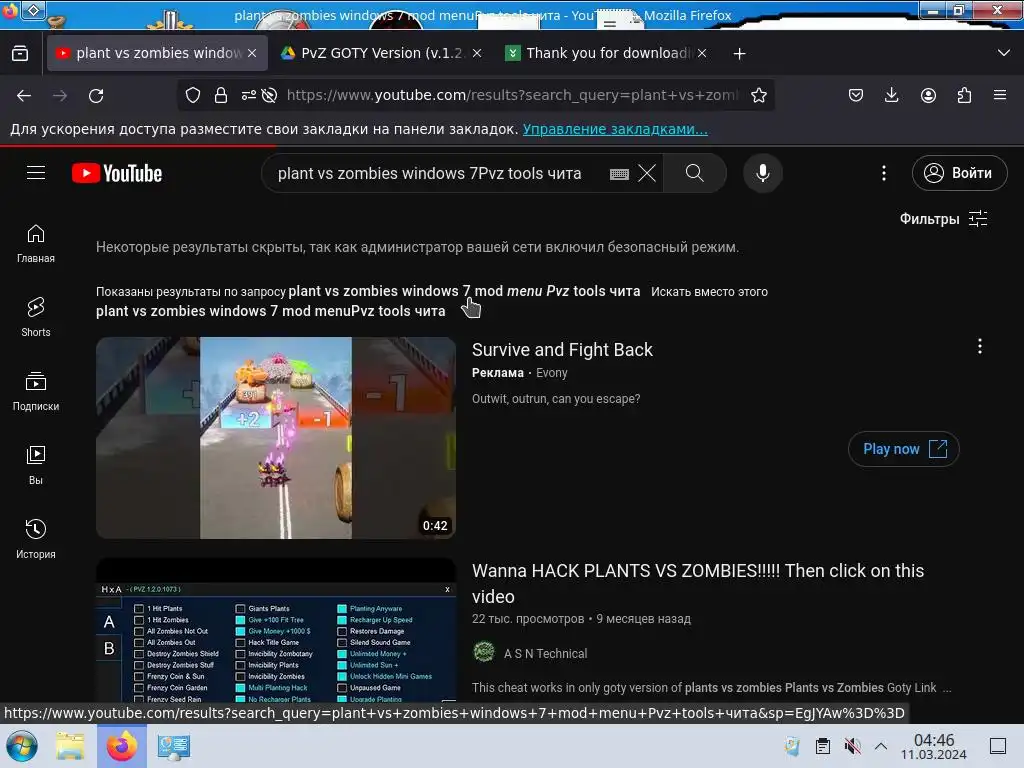This screenshot has height=768, width=1024.
Task: Run search with magnifier button
Action: tap(695, 173)
